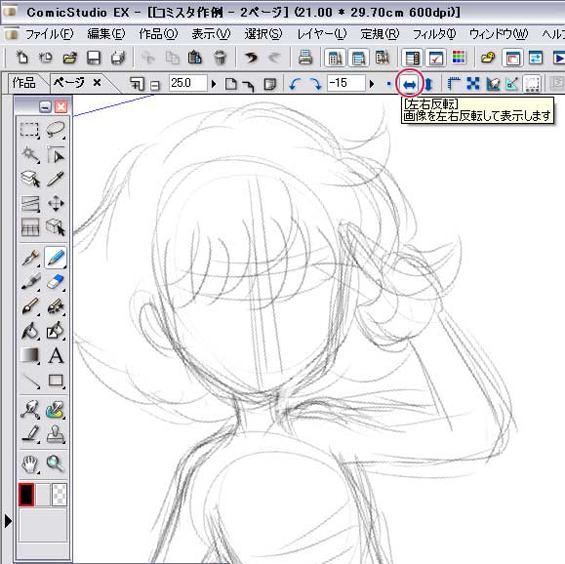Toggle vertical flip display button
Viewport: 565px width, 564px height.
pyautogui.click(x=428, y=84)
